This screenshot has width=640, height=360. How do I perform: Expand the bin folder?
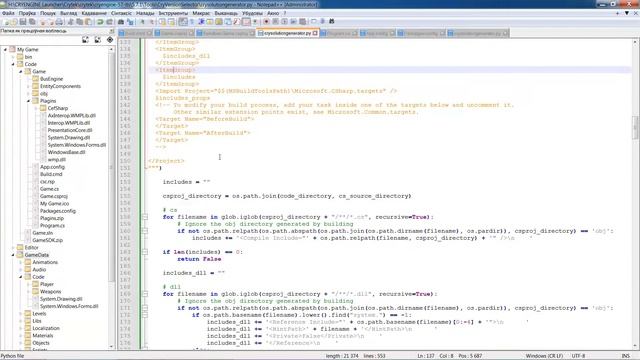(x=13, y=57)
